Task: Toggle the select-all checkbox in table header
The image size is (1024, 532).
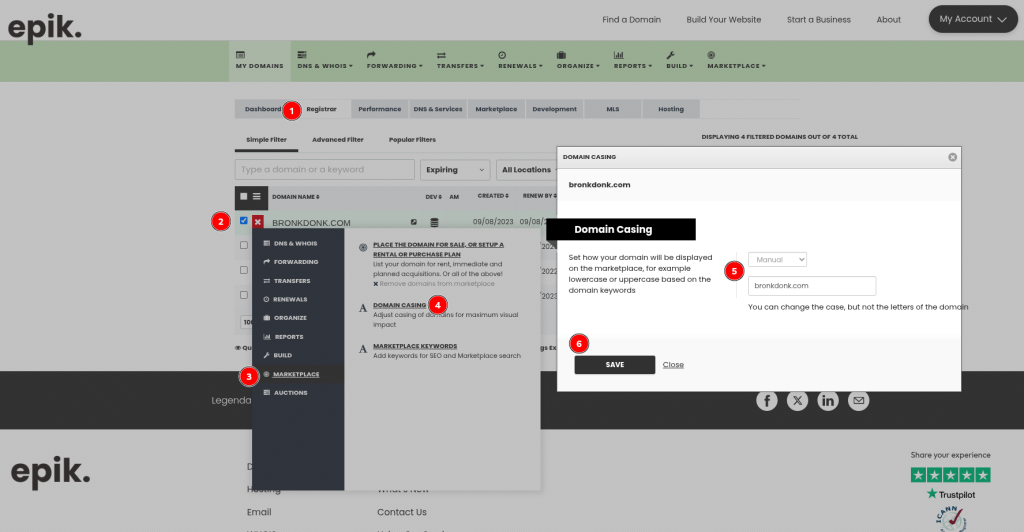Action: [x=244, y=196]
